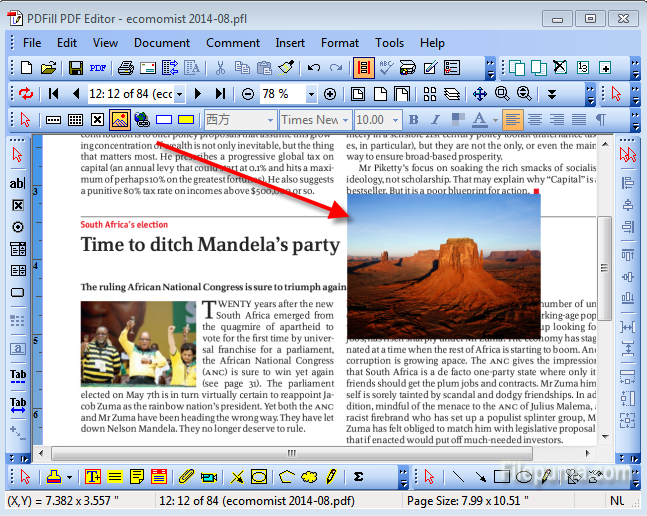Screen dimensions: 647x516
Task: Click the Save as PDF icon
Action: pyautogui.click(x=98, y=68)
